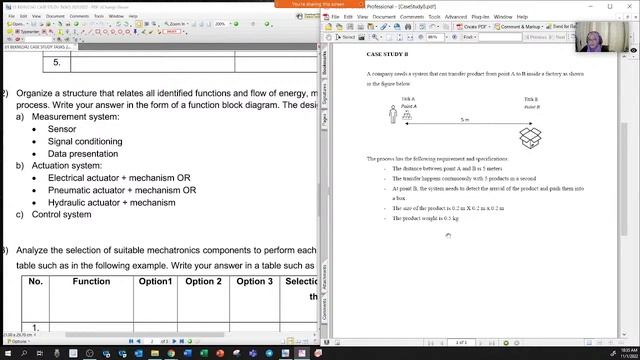Click the Acrobat open folder icon
Screen dimensions: 640x360
pyautogui.click(x=329, y=27)
